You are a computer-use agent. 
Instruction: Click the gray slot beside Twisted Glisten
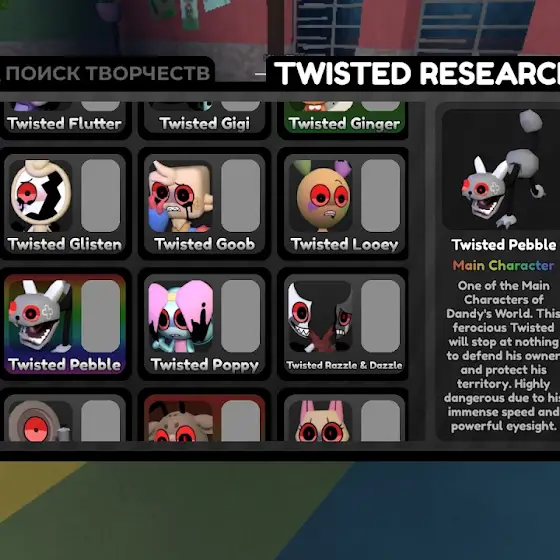100,196
